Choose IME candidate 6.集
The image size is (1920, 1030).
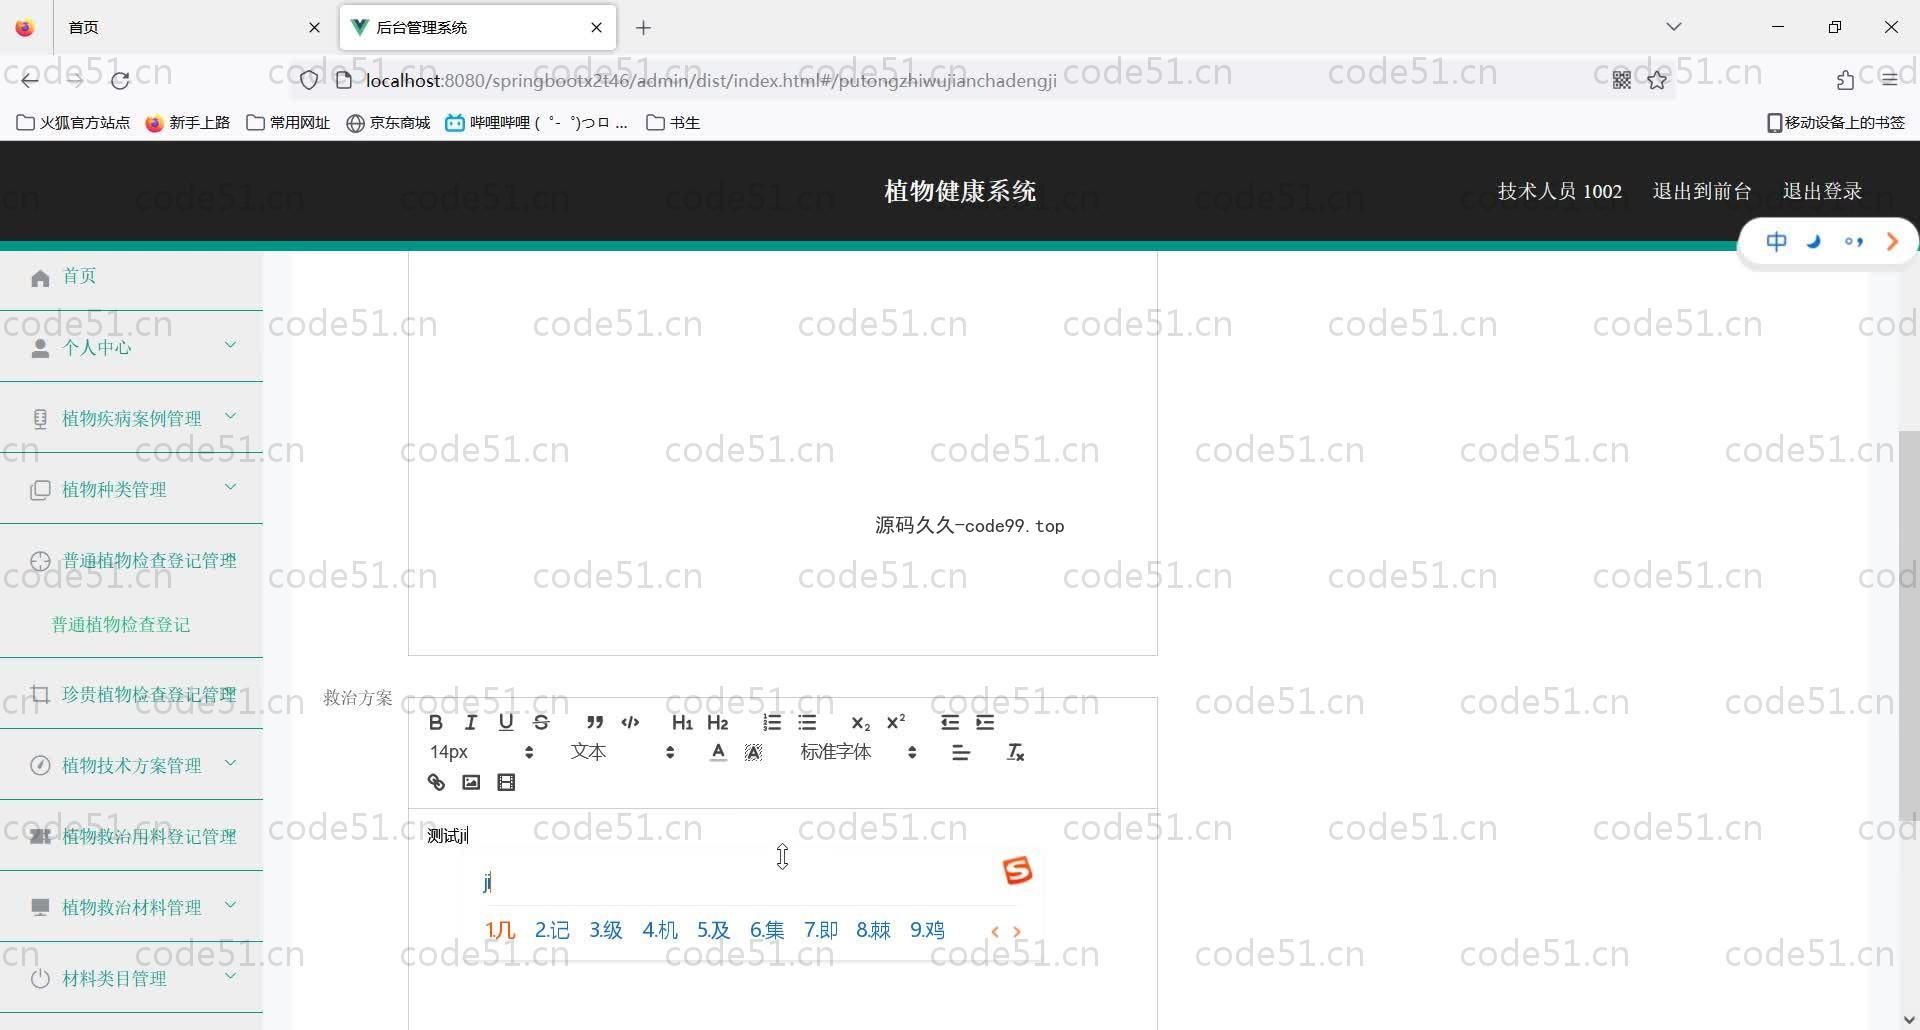(767, 930)
